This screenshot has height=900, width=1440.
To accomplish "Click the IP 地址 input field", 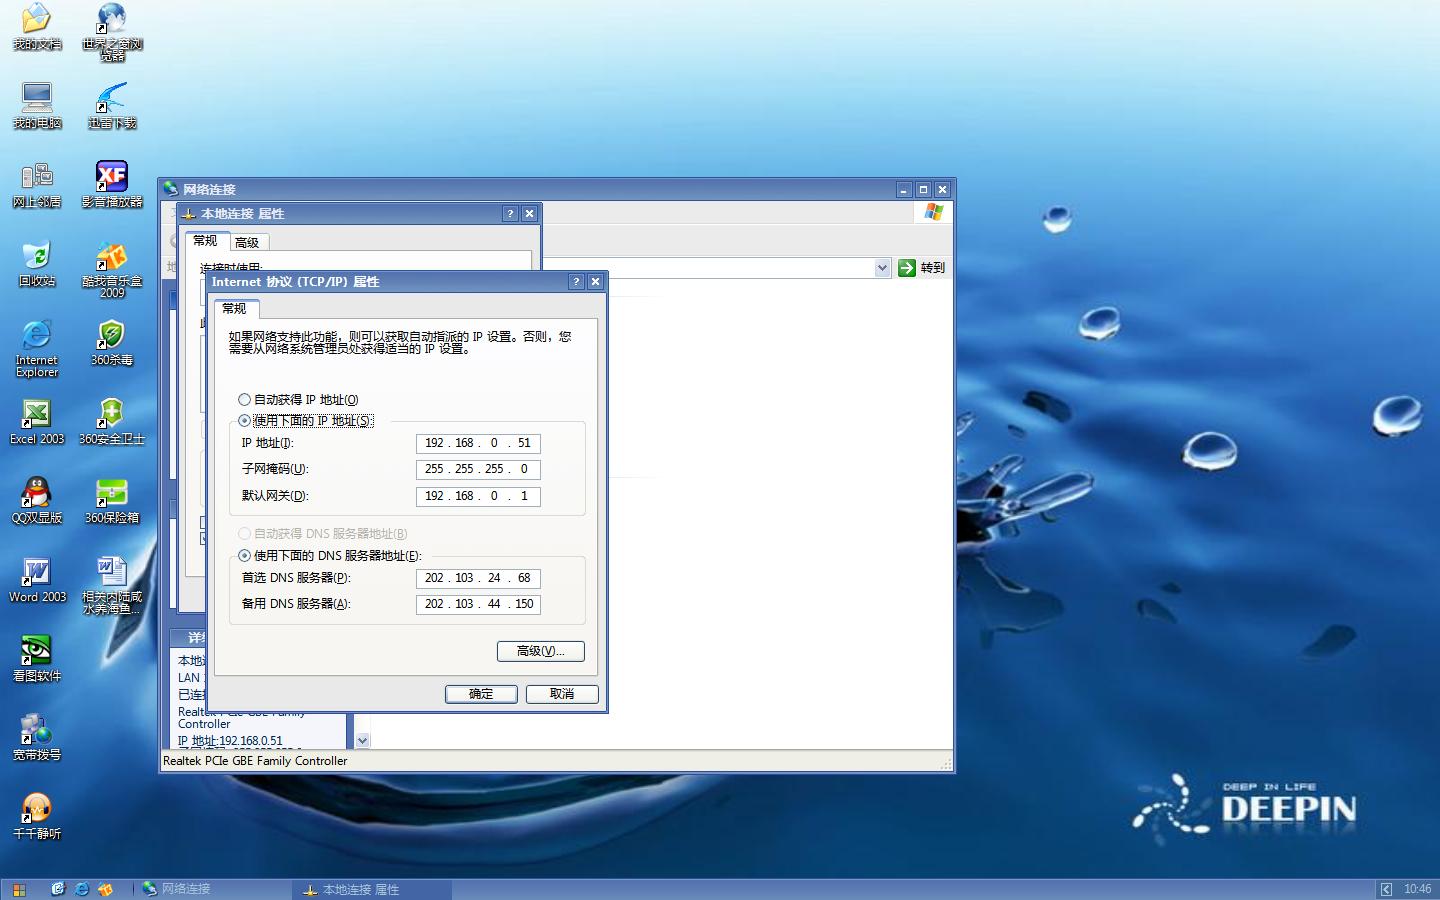I will (x=478, y=443).
